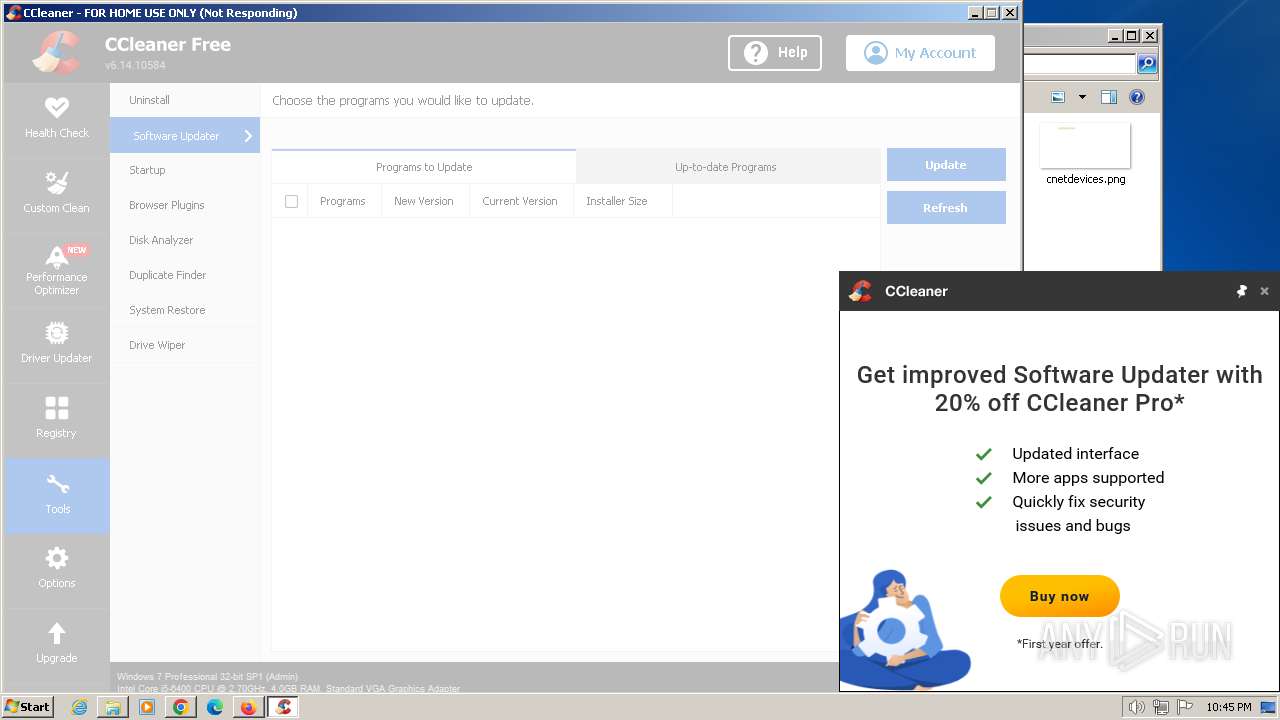Image resolution: width=1280 pixels, height=720 pixels.
Task: Toggle the select-all programs checkbox
Action: pyautogui.click(x=291, y=201)
